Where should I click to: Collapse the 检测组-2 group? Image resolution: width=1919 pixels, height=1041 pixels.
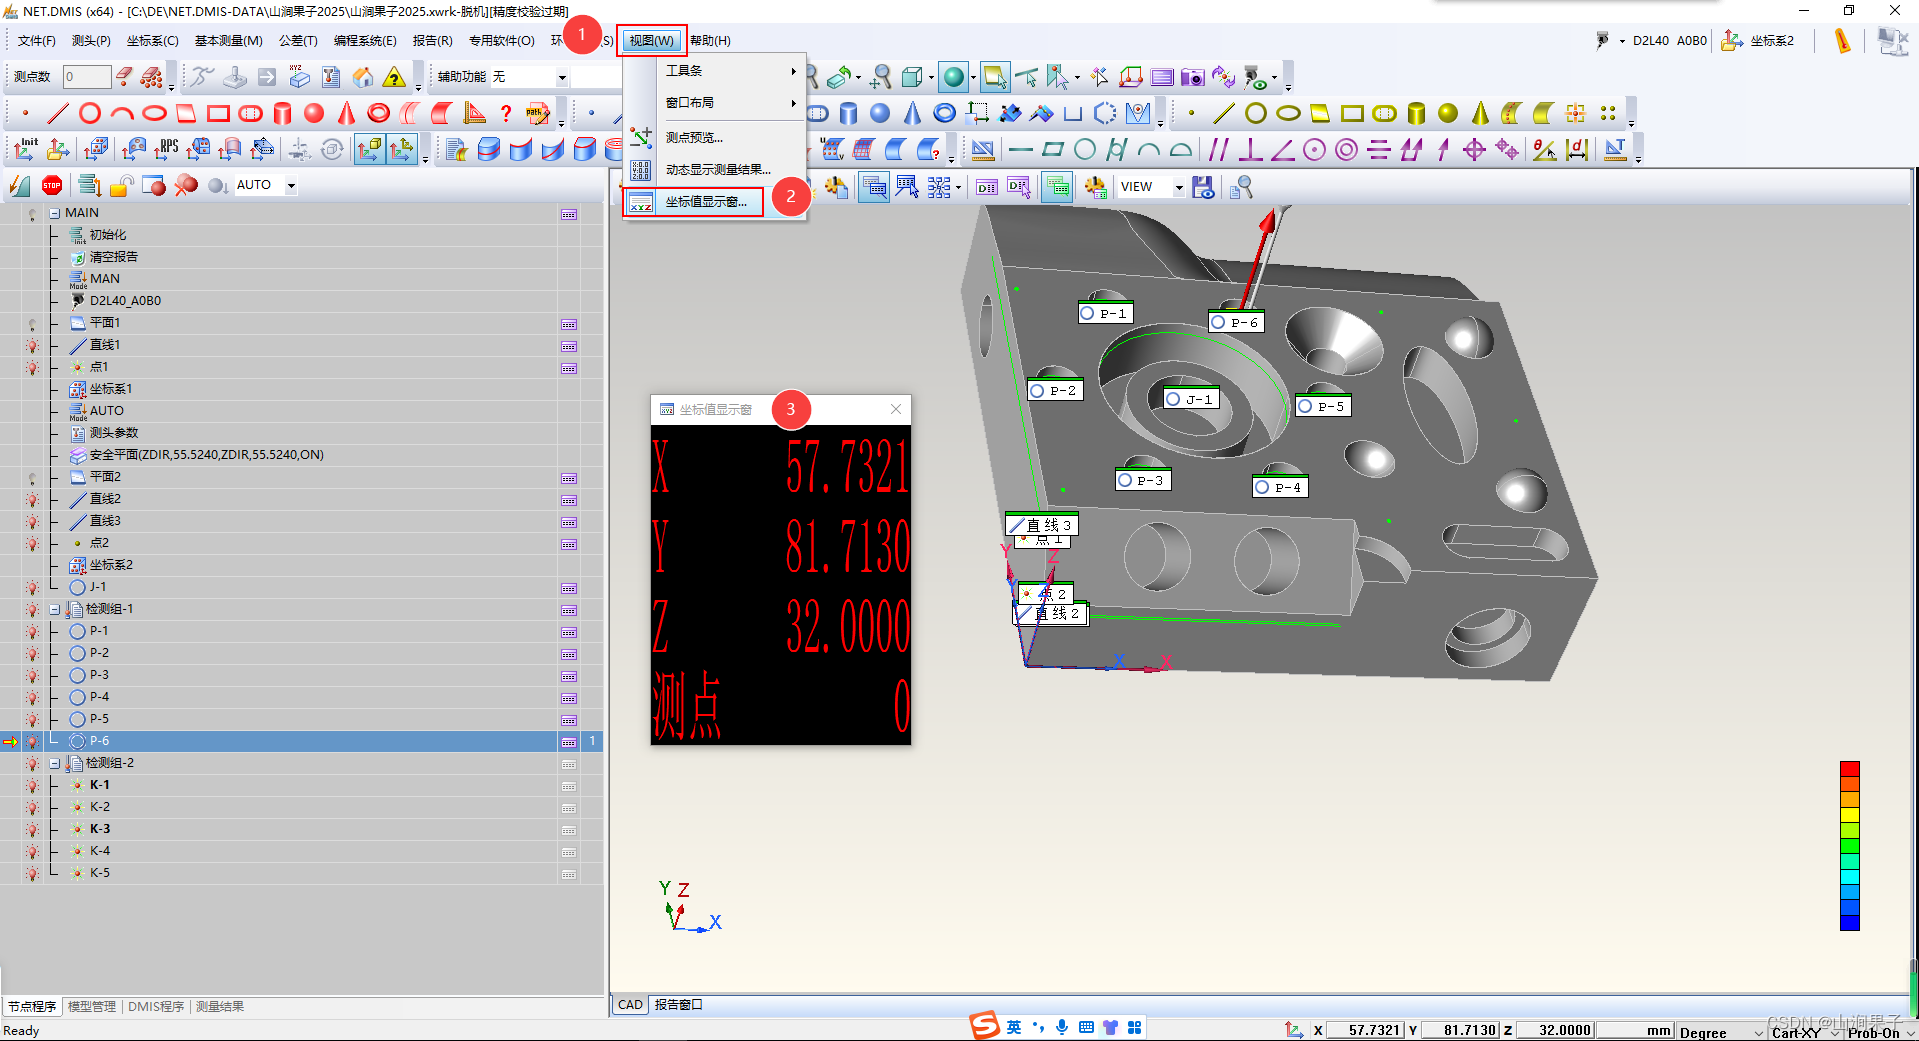click(55, 763)
